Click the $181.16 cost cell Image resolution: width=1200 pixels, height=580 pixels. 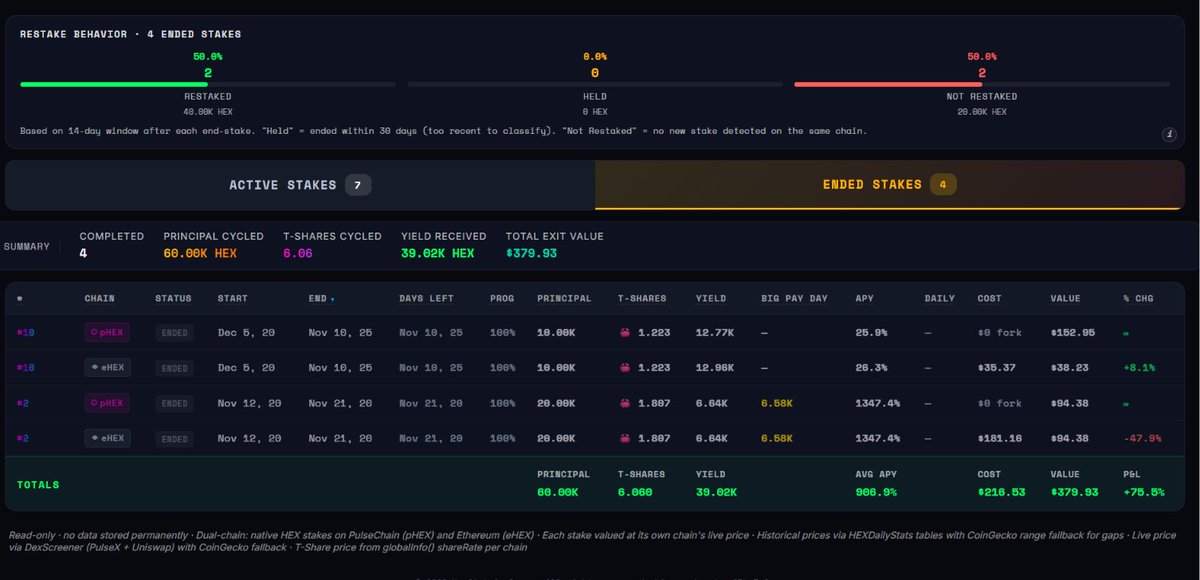(x=1000, y=438)
